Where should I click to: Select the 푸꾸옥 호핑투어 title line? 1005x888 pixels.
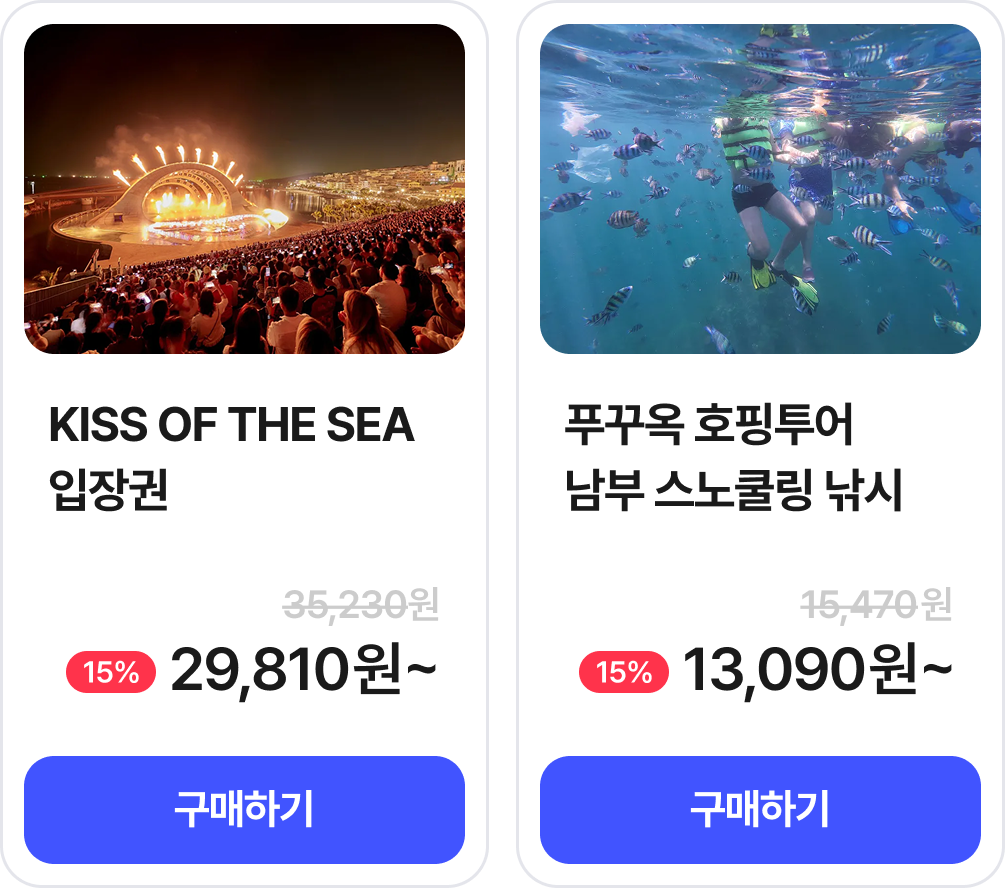point(708,424)
